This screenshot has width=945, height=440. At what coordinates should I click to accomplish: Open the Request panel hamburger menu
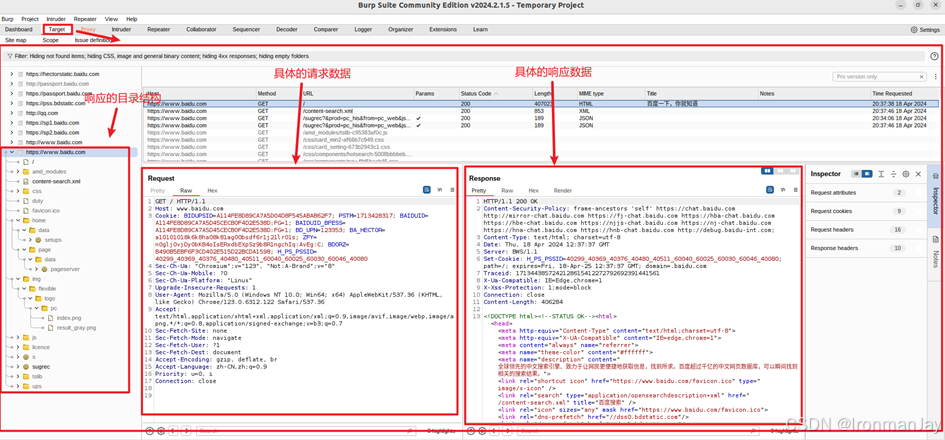tap(452, 190)
